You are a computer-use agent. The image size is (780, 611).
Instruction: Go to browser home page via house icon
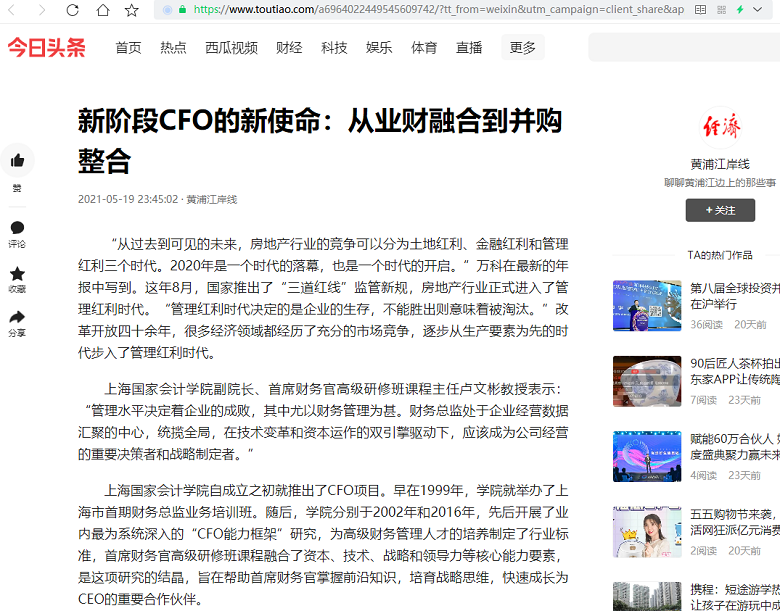pyautogui.click(x=102, y=10)
